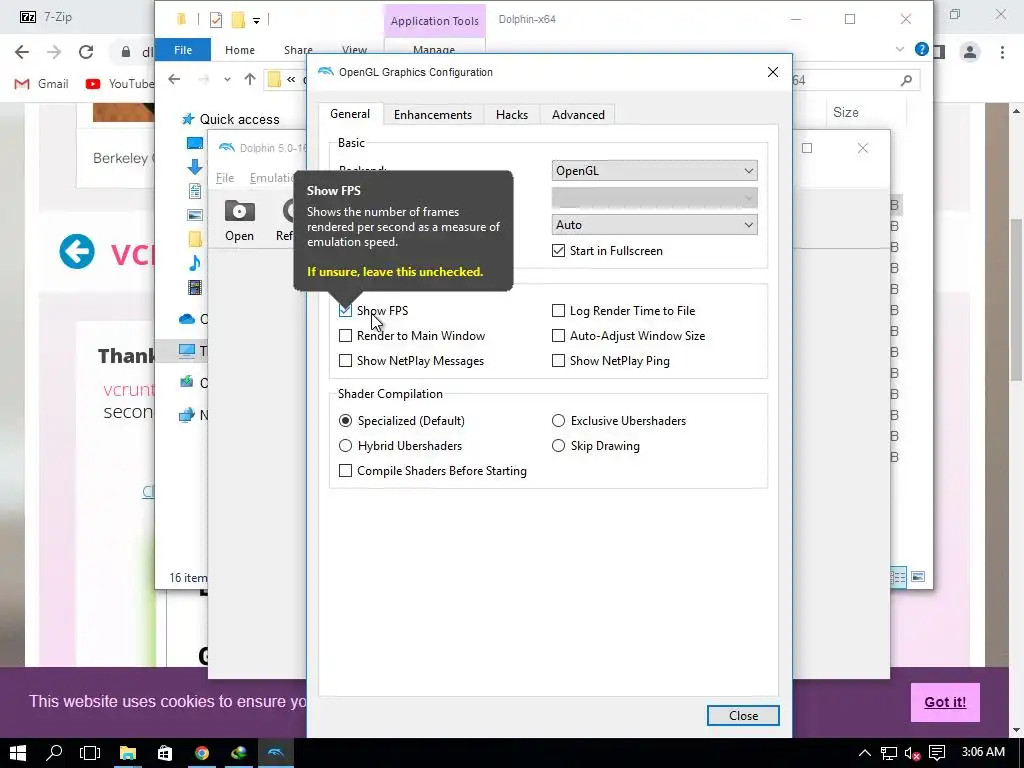This screenshot has width=1024, height=768.
Task: Open the Home ribbon tab in File Explorer
Action: click(240, 50)
